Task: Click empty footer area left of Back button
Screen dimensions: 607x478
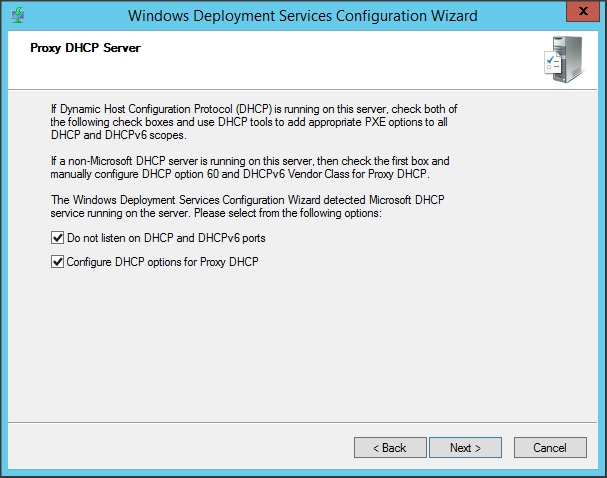Action: point(180,447)
